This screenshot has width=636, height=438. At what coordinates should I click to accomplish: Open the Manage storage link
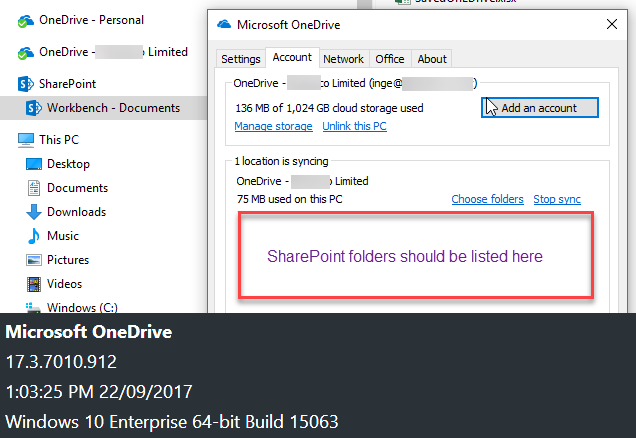(x=273, y=126)
